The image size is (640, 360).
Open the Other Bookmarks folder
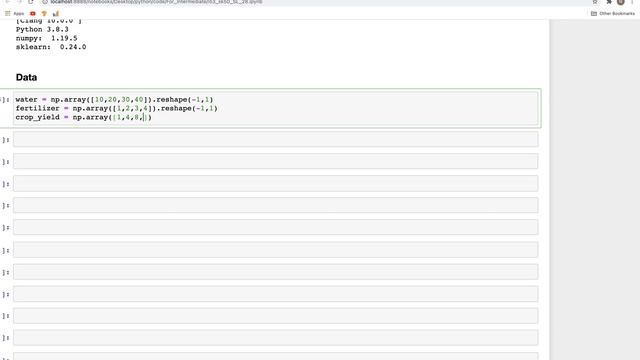[613, 13]
